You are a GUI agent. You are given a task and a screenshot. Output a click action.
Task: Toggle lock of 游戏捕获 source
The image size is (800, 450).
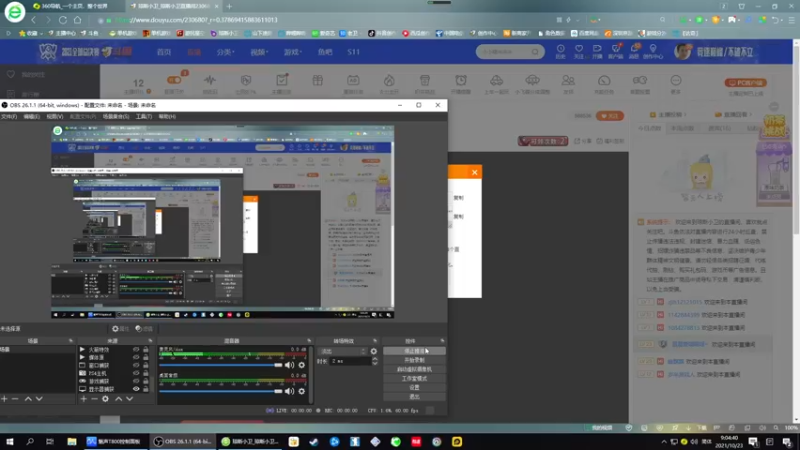point(145,381)
